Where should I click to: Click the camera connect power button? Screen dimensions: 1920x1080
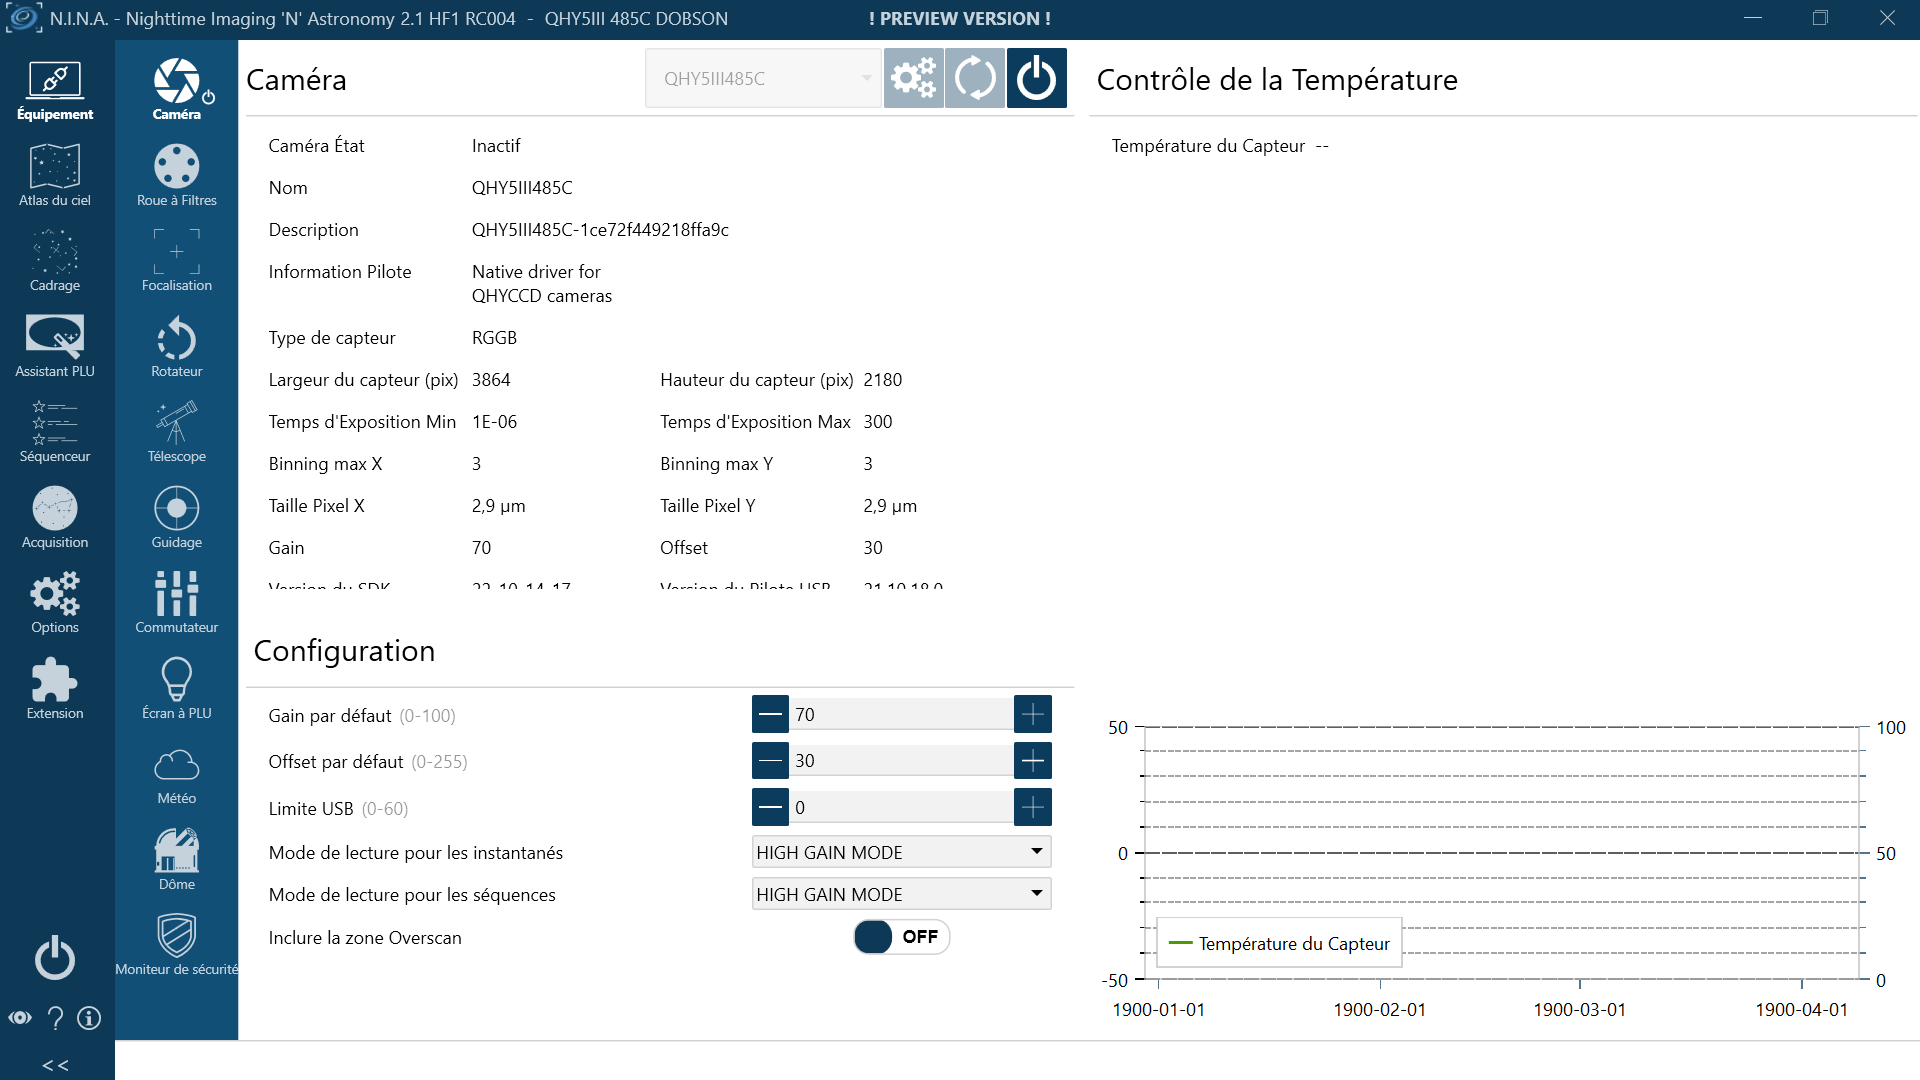[1036, 78]
